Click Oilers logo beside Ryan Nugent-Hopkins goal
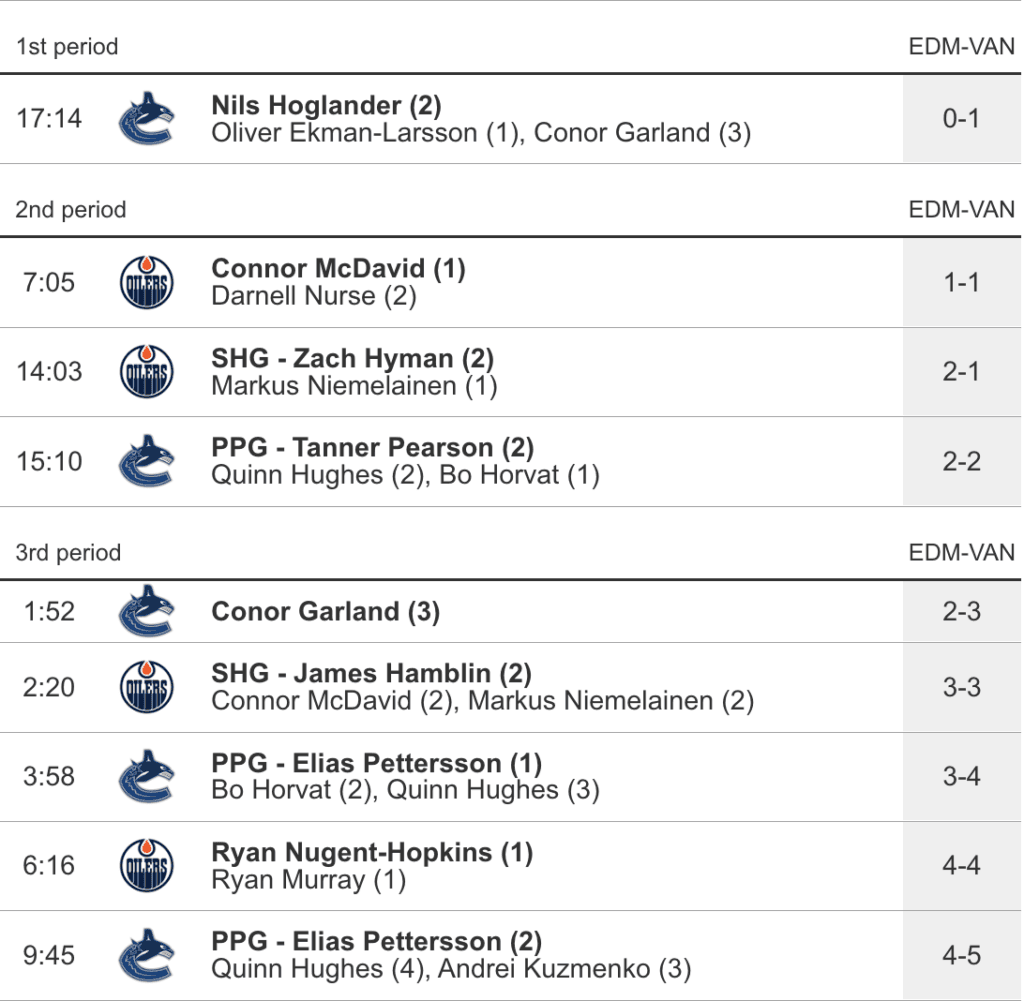Viewport: 1024px width, 1001px height. coord(146,866)
